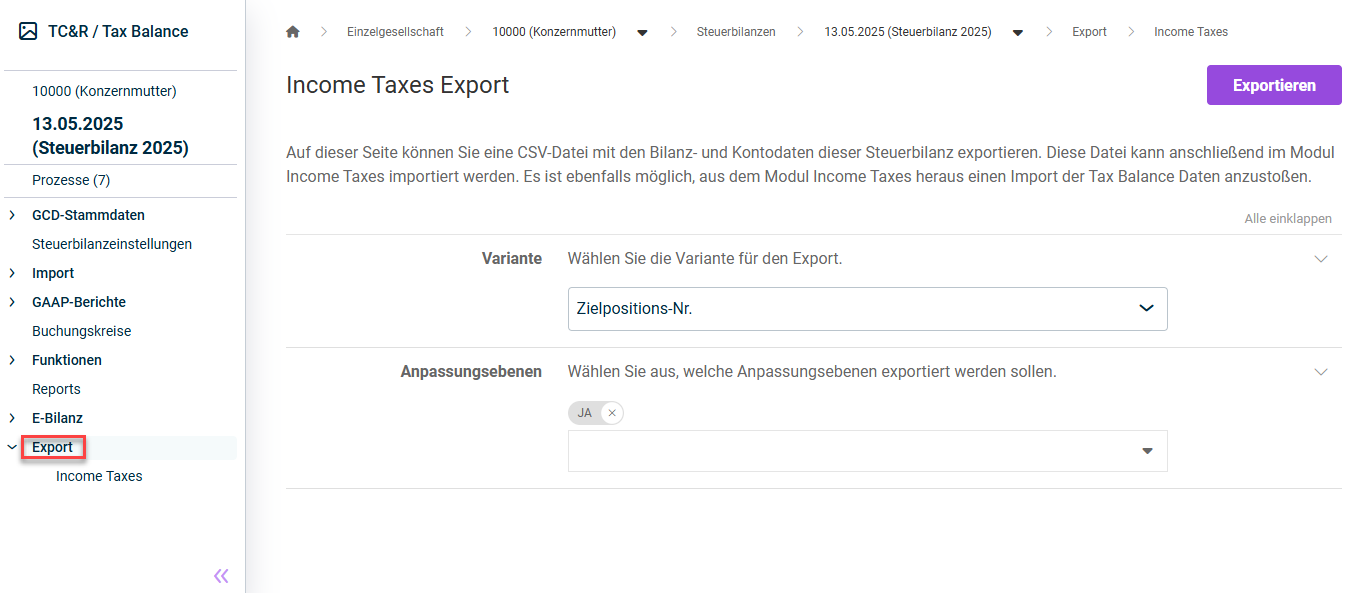
Task: Open the 13.05.2025 (Steuerbilanz 2025) breadcrumb dropdown arrow
Action: [1018, 33]
